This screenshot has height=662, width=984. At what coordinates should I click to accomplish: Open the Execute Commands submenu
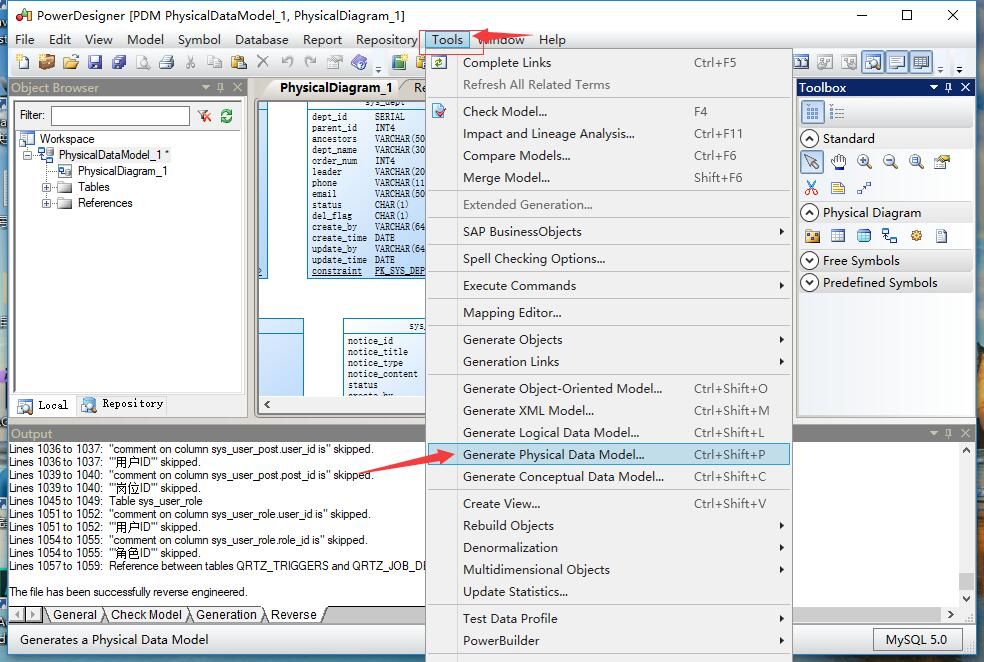608,286
